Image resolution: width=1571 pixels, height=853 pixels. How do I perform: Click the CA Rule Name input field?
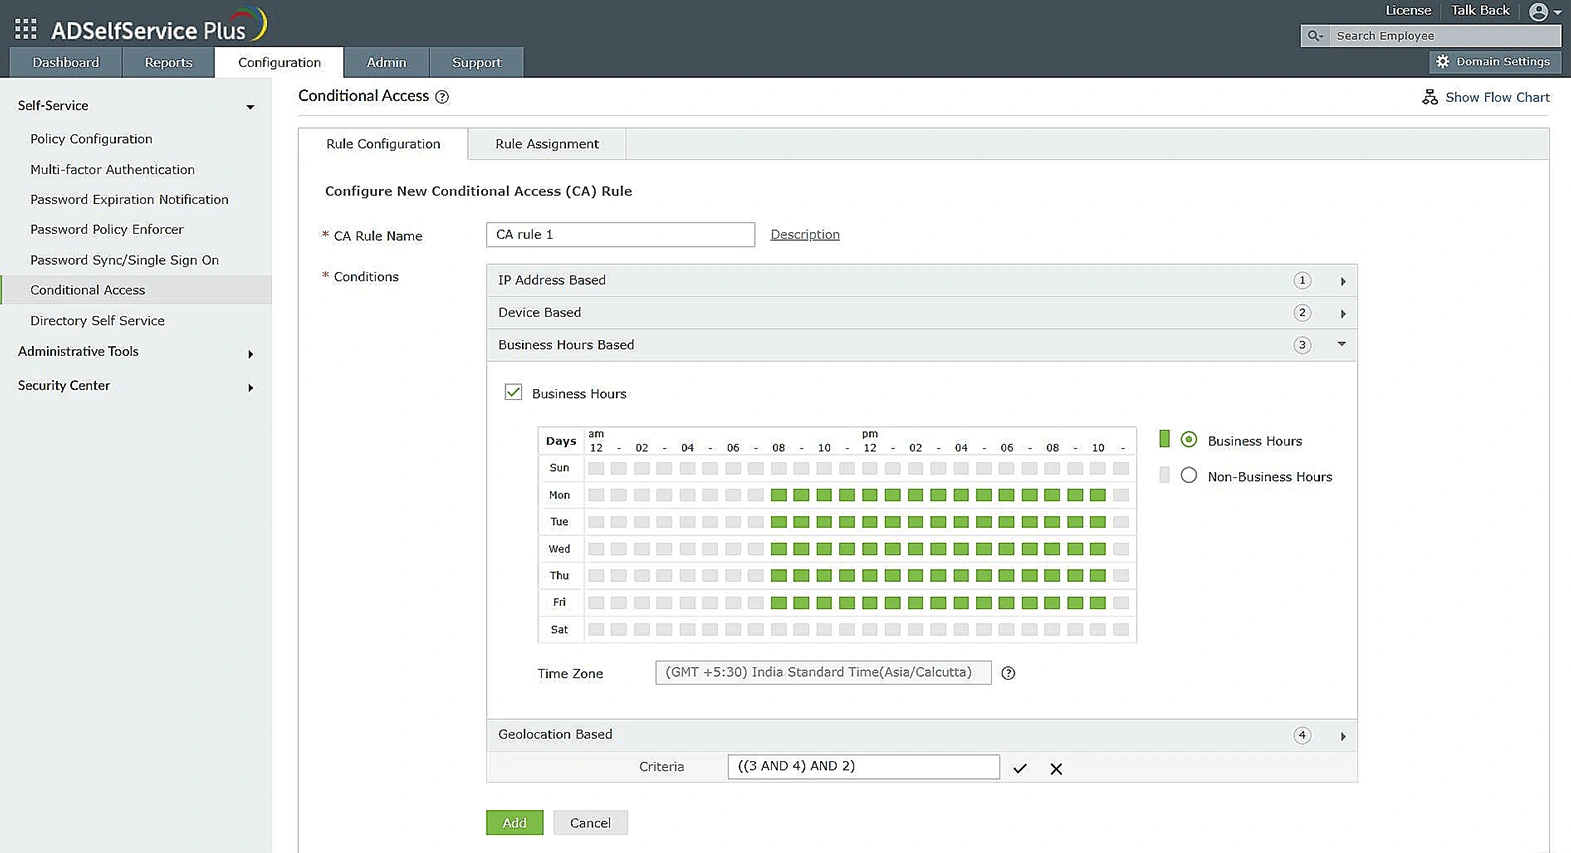click(620, 235)
